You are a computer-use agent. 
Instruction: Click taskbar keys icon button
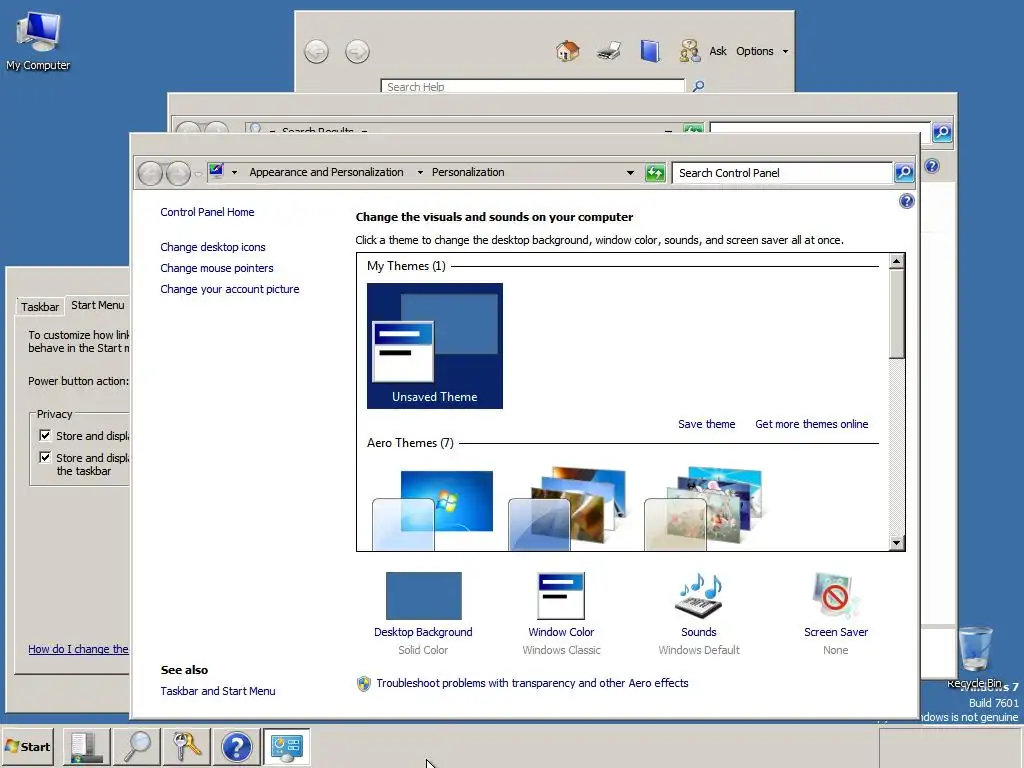point(187,746)
